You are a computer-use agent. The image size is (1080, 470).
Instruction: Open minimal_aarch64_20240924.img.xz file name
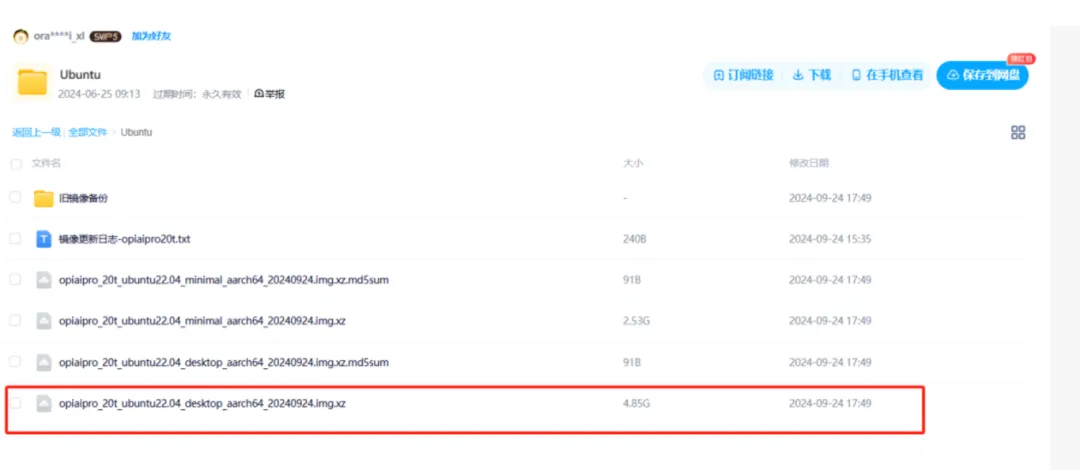tap(202, 321)
